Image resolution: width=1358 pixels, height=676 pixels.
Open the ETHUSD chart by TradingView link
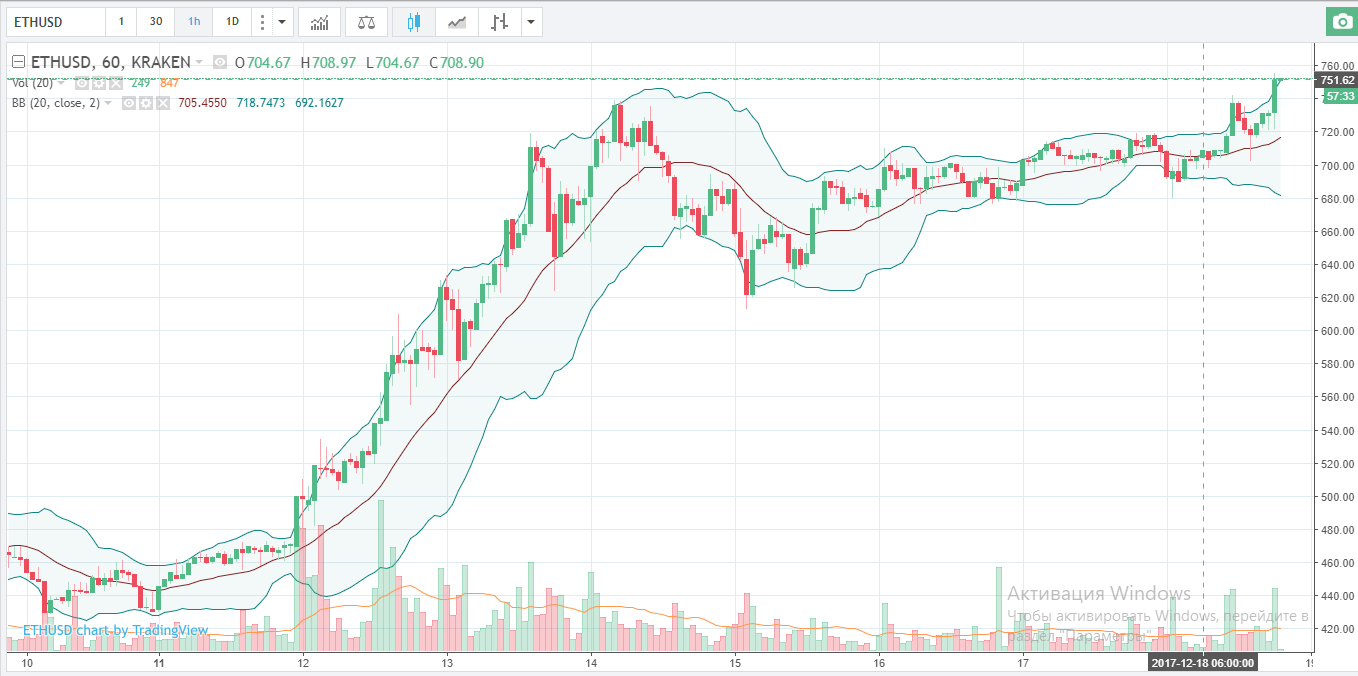click(115, 630)
